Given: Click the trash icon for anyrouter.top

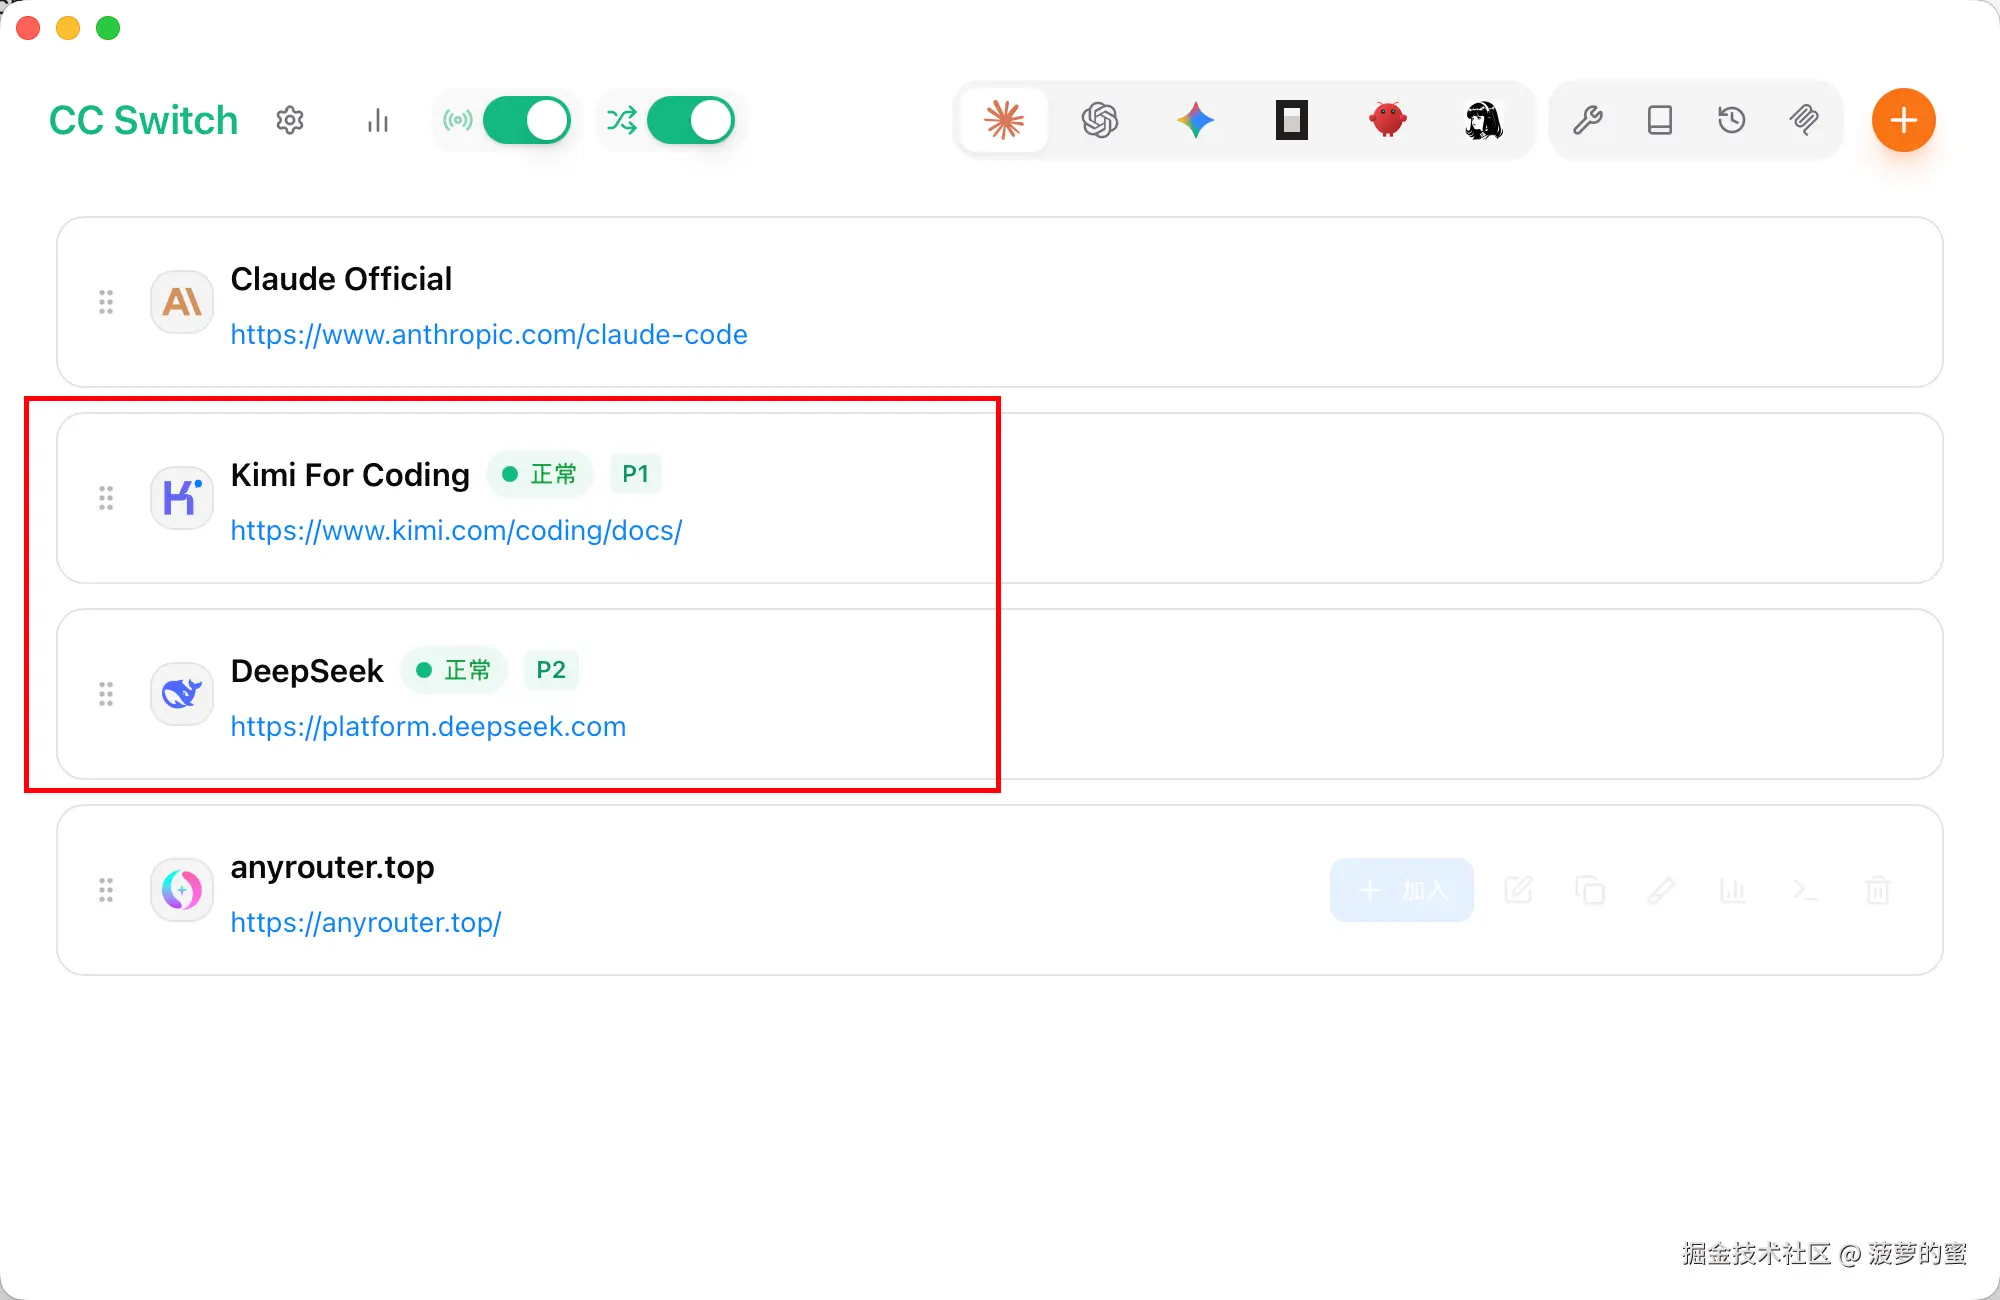Looking at the screenshot, I should tap(1877, 890).
